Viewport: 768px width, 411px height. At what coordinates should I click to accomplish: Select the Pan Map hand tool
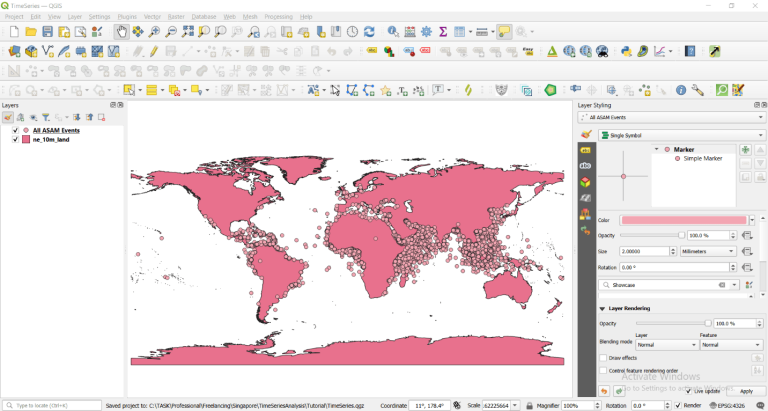tap(121, 32)
